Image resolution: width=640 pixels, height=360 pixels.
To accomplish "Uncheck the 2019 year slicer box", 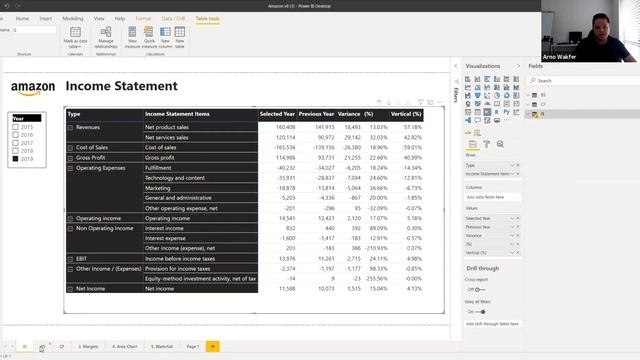I will (x=16, y=159).
